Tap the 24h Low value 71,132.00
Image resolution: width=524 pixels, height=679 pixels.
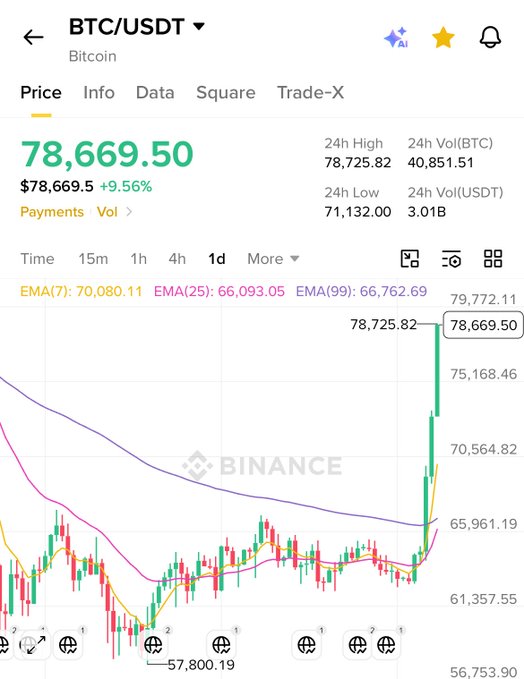(358, 212)
